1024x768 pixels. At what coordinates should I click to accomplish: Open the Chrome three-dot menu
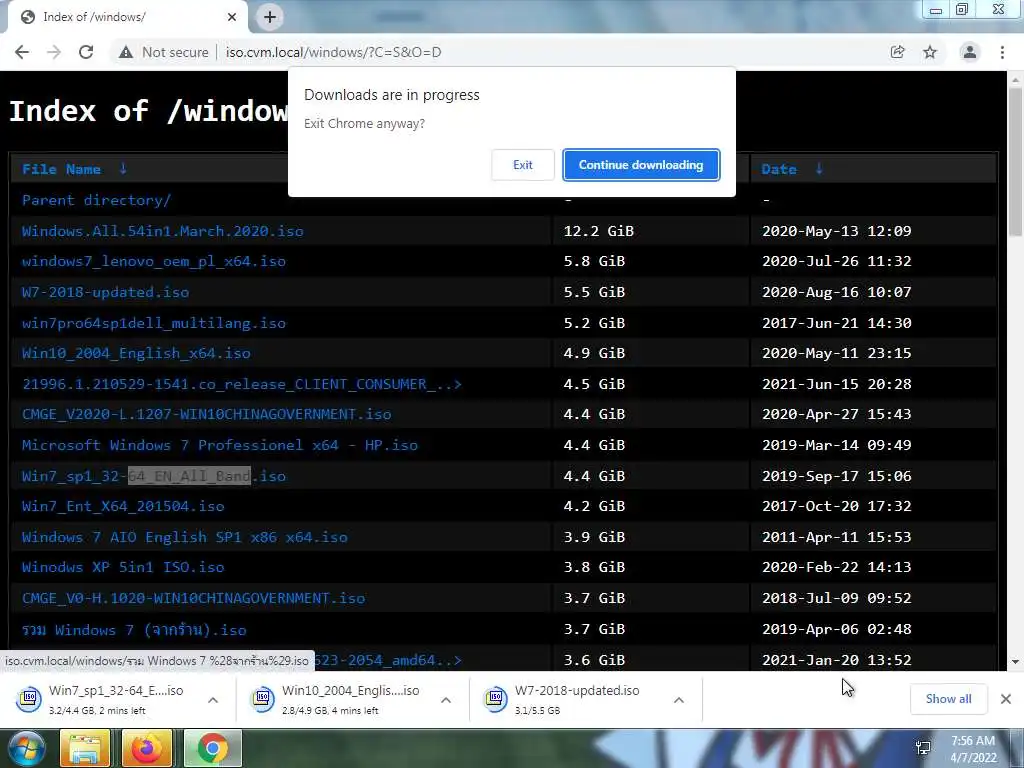pyautogui.click(x=1002, y=52)
